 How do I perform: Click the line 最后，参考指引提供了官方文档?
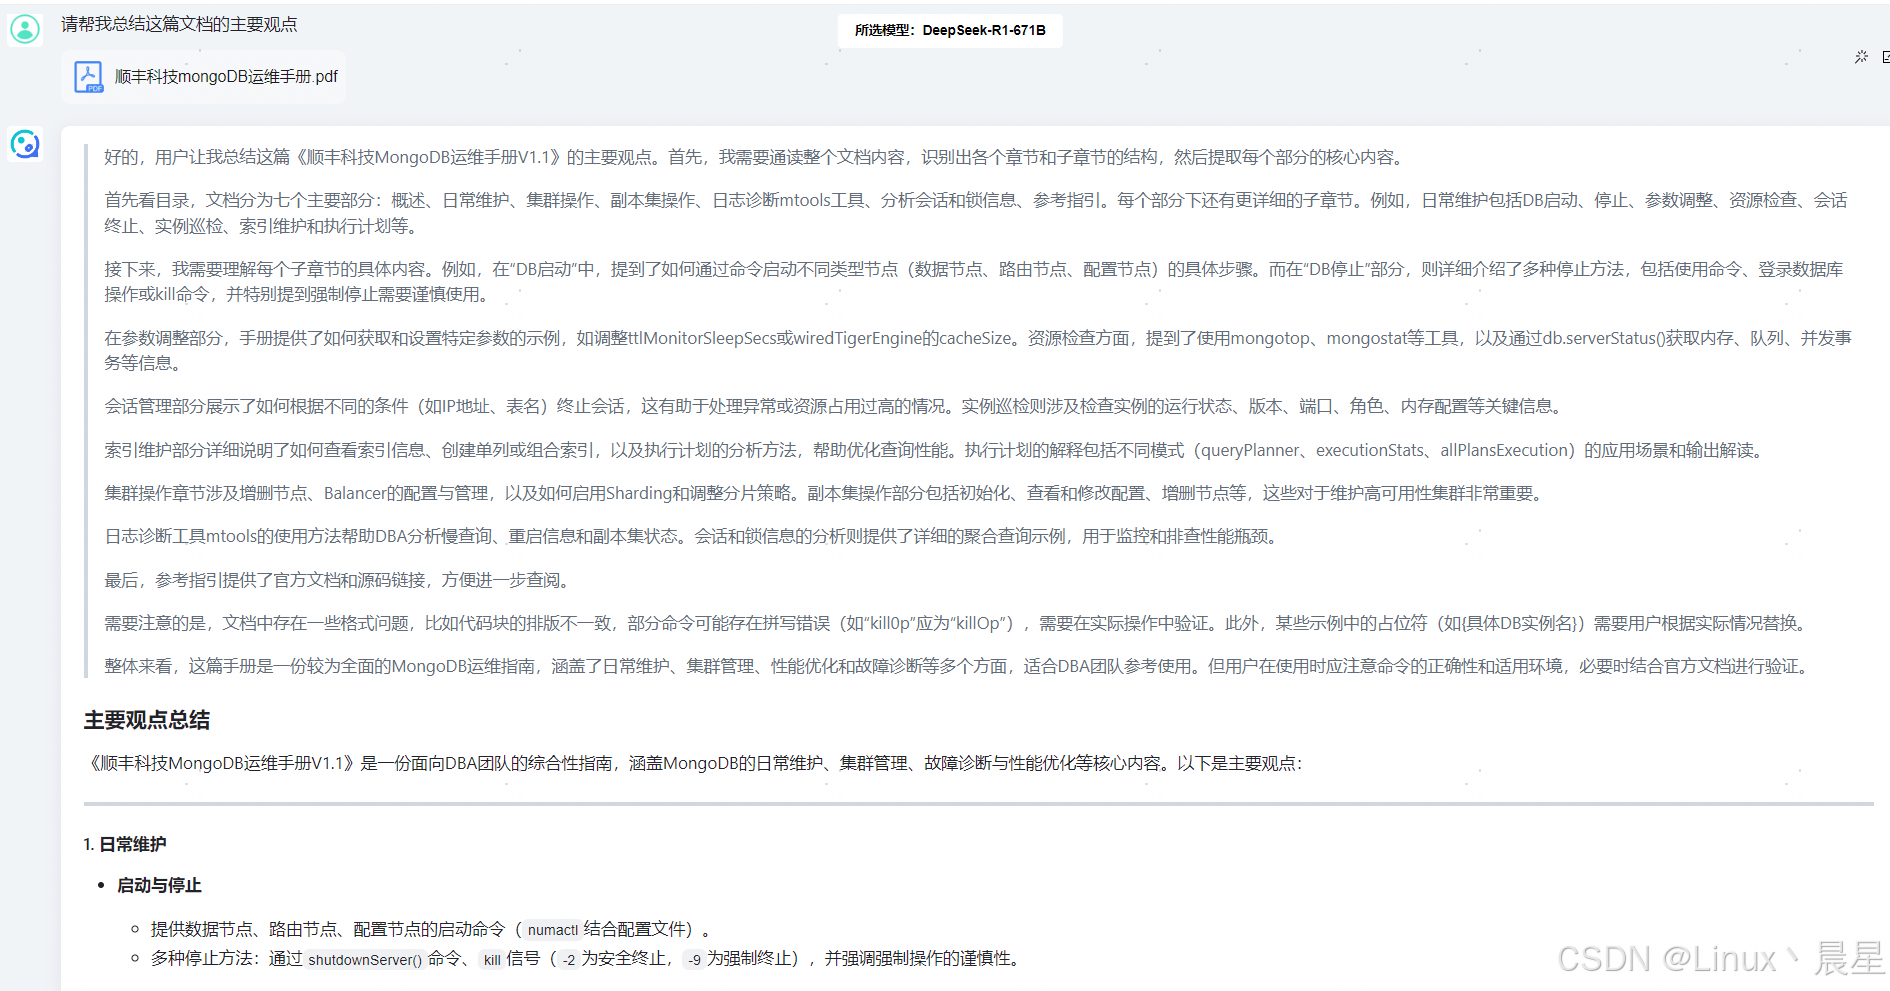click(x=339, y=580)
